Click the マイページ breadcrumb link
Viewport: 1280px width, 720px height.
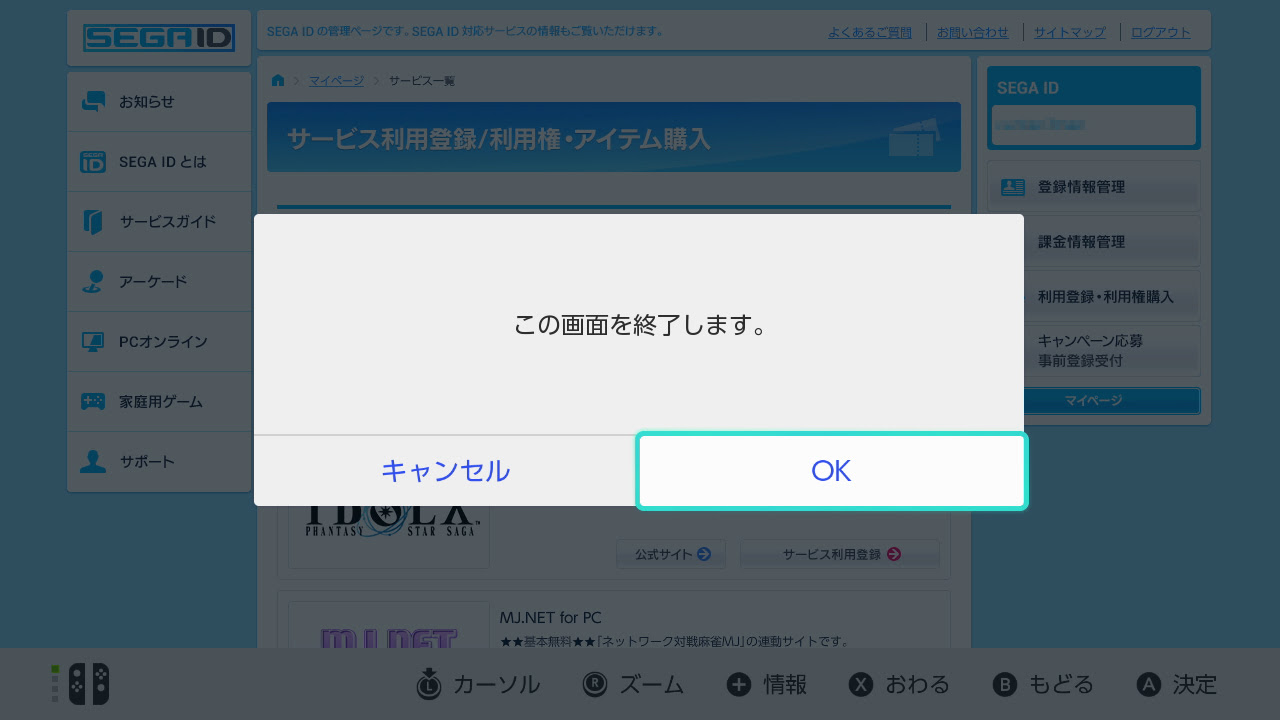tap(336, 80)
